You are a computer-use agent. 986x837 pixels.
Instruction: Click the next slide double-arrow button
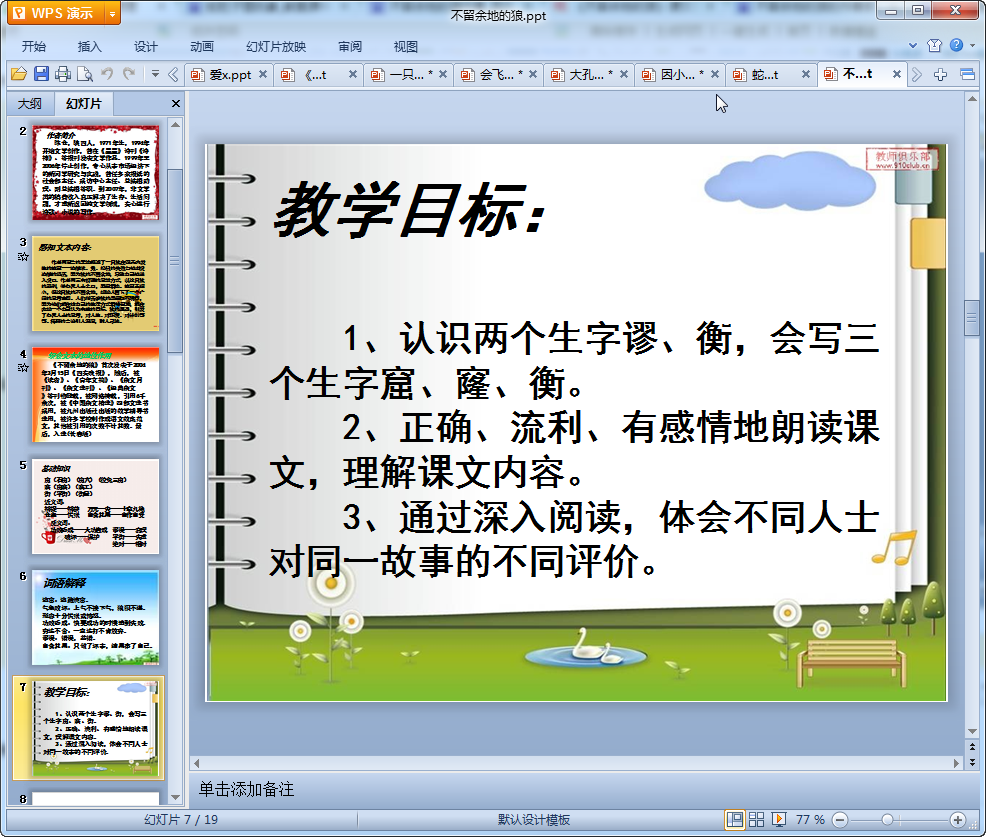coord(972,762)
